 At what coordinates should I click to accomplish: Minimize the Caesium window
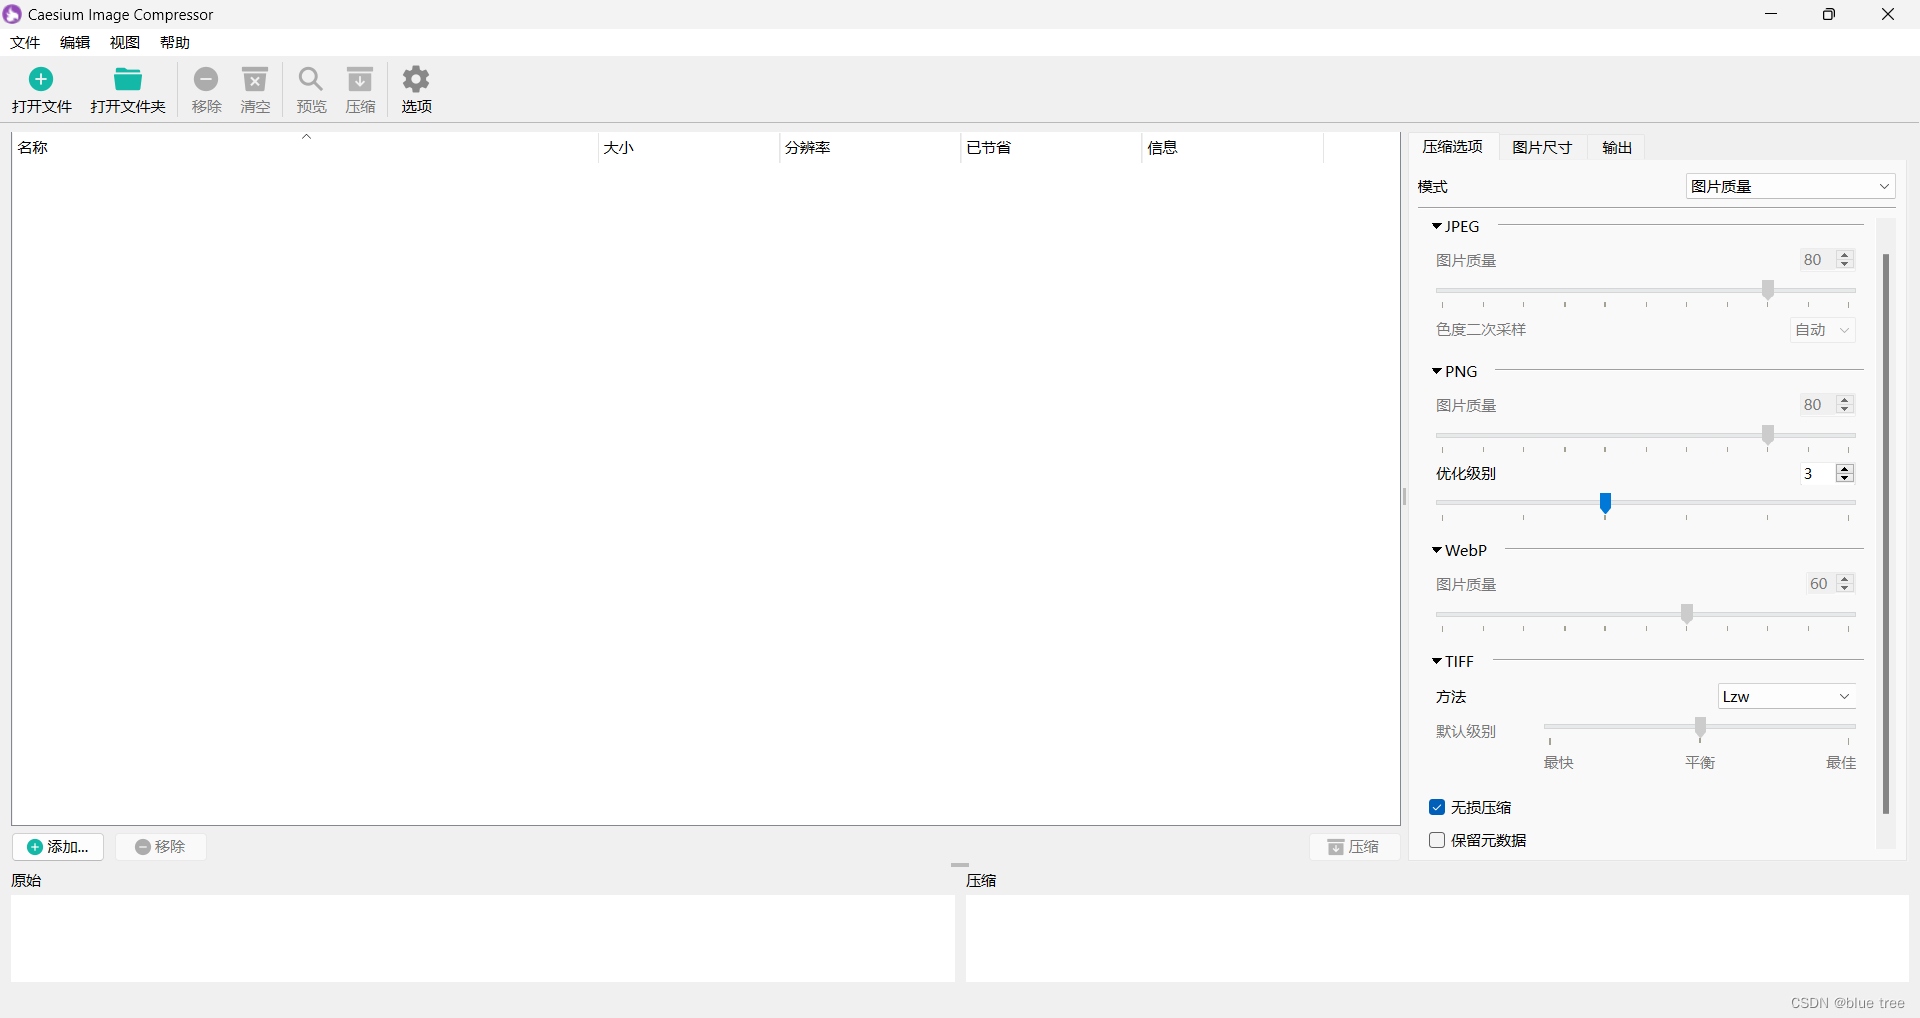(x=1771, y=14)
